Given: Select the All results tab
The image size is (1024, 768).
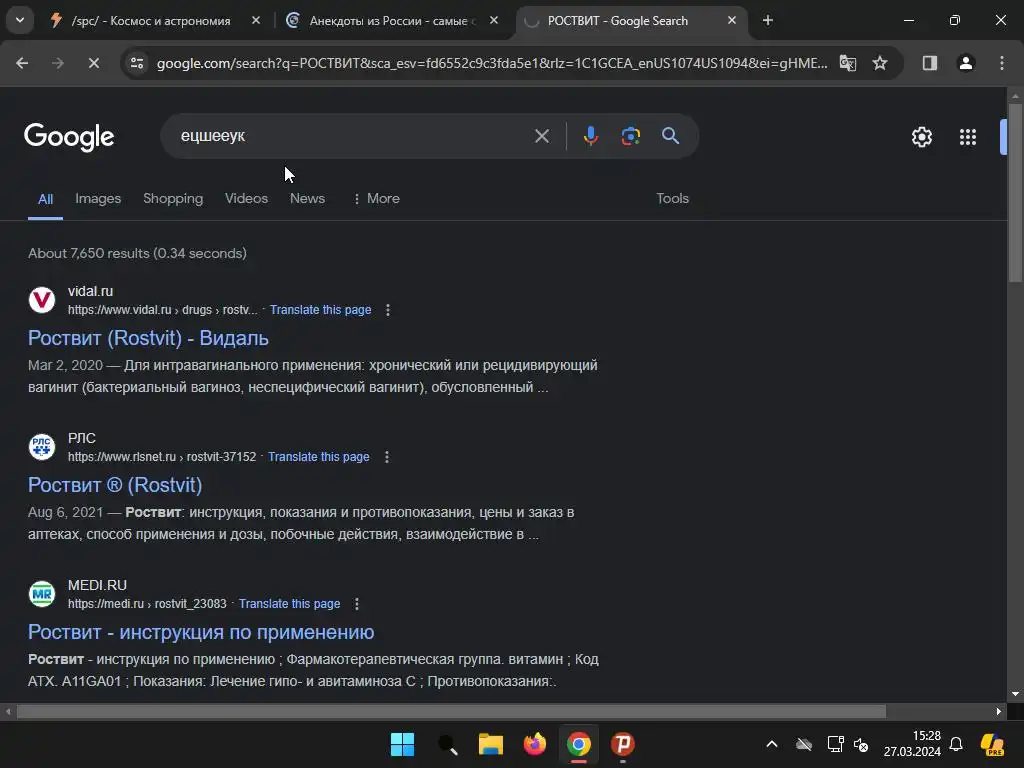Looking at the screenshot, I should [45, 199].
